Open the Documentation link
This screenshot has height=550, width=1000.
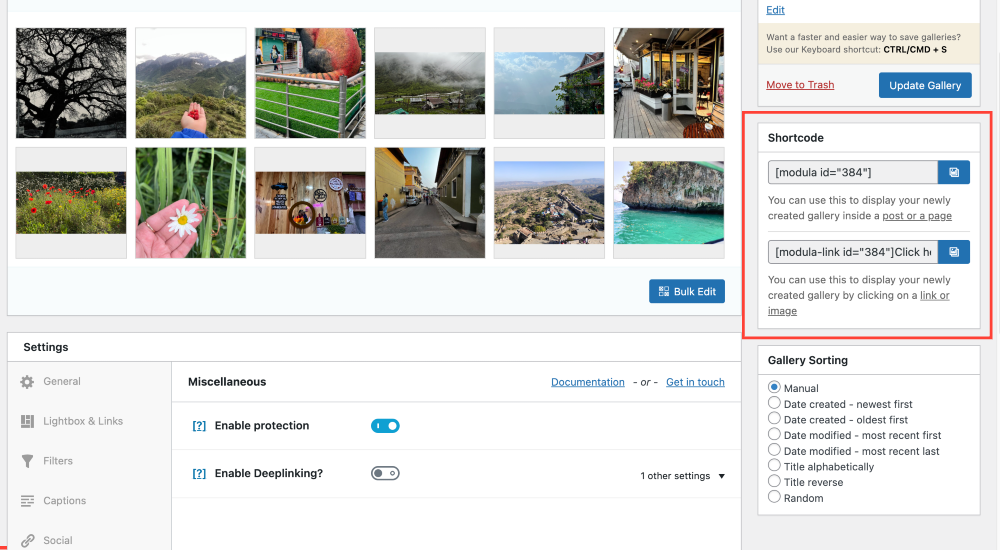[x=587, y=382]
